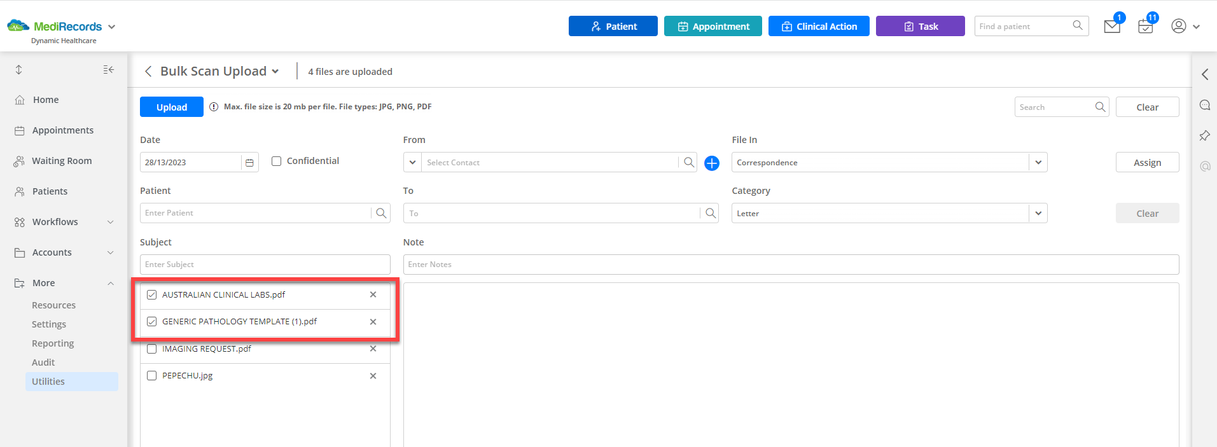Viewport: 1217px width, 447px height.
Task: Open the Waiting Room
Action: 61,161
